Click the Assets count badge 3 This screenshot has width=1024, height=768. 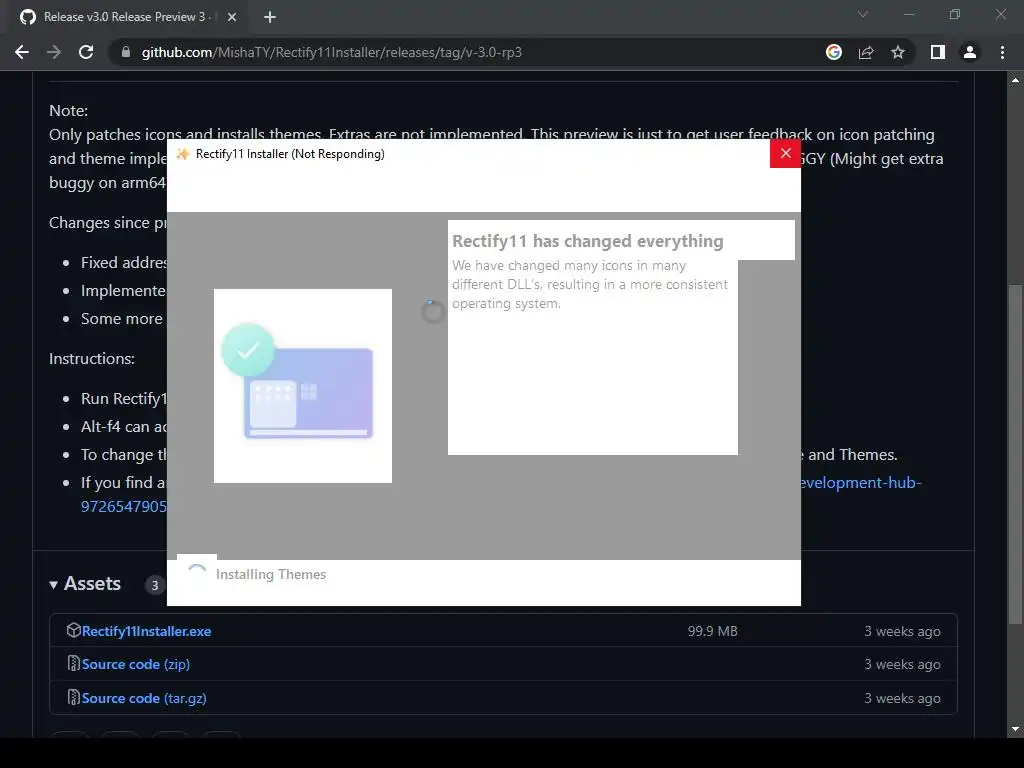pyautogui.click(x=155, y=585)
